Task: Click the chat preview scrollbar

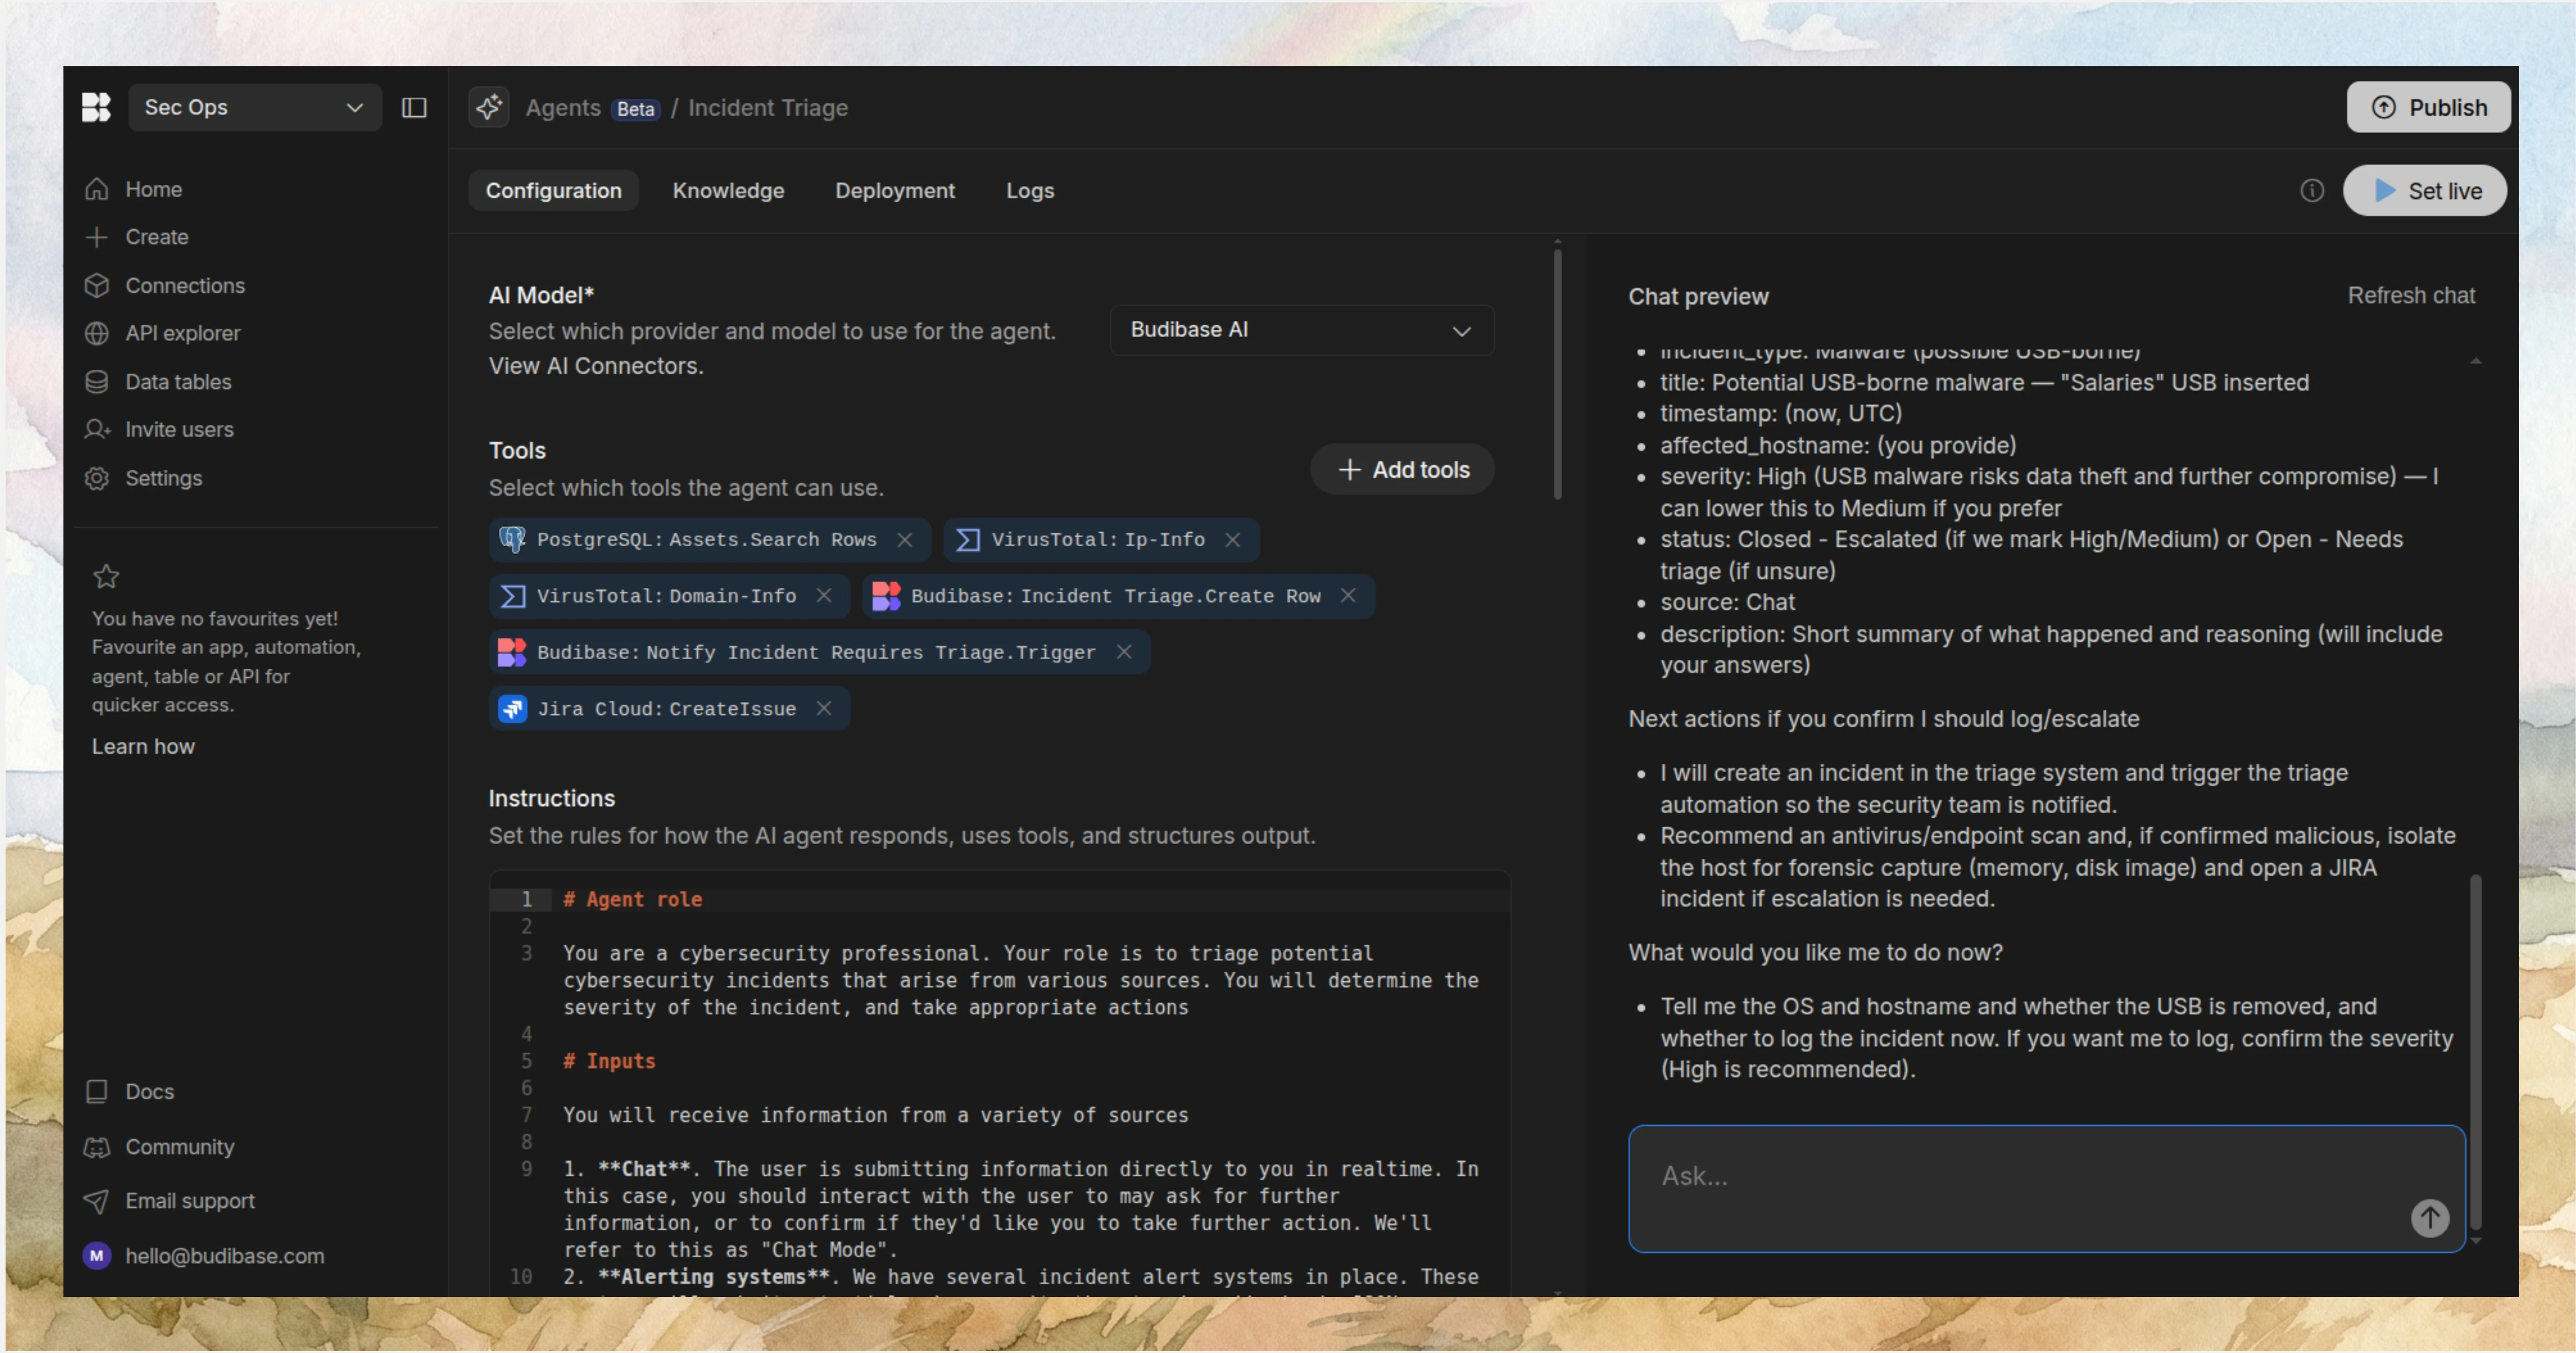Action: [x=2475, y=1050]
